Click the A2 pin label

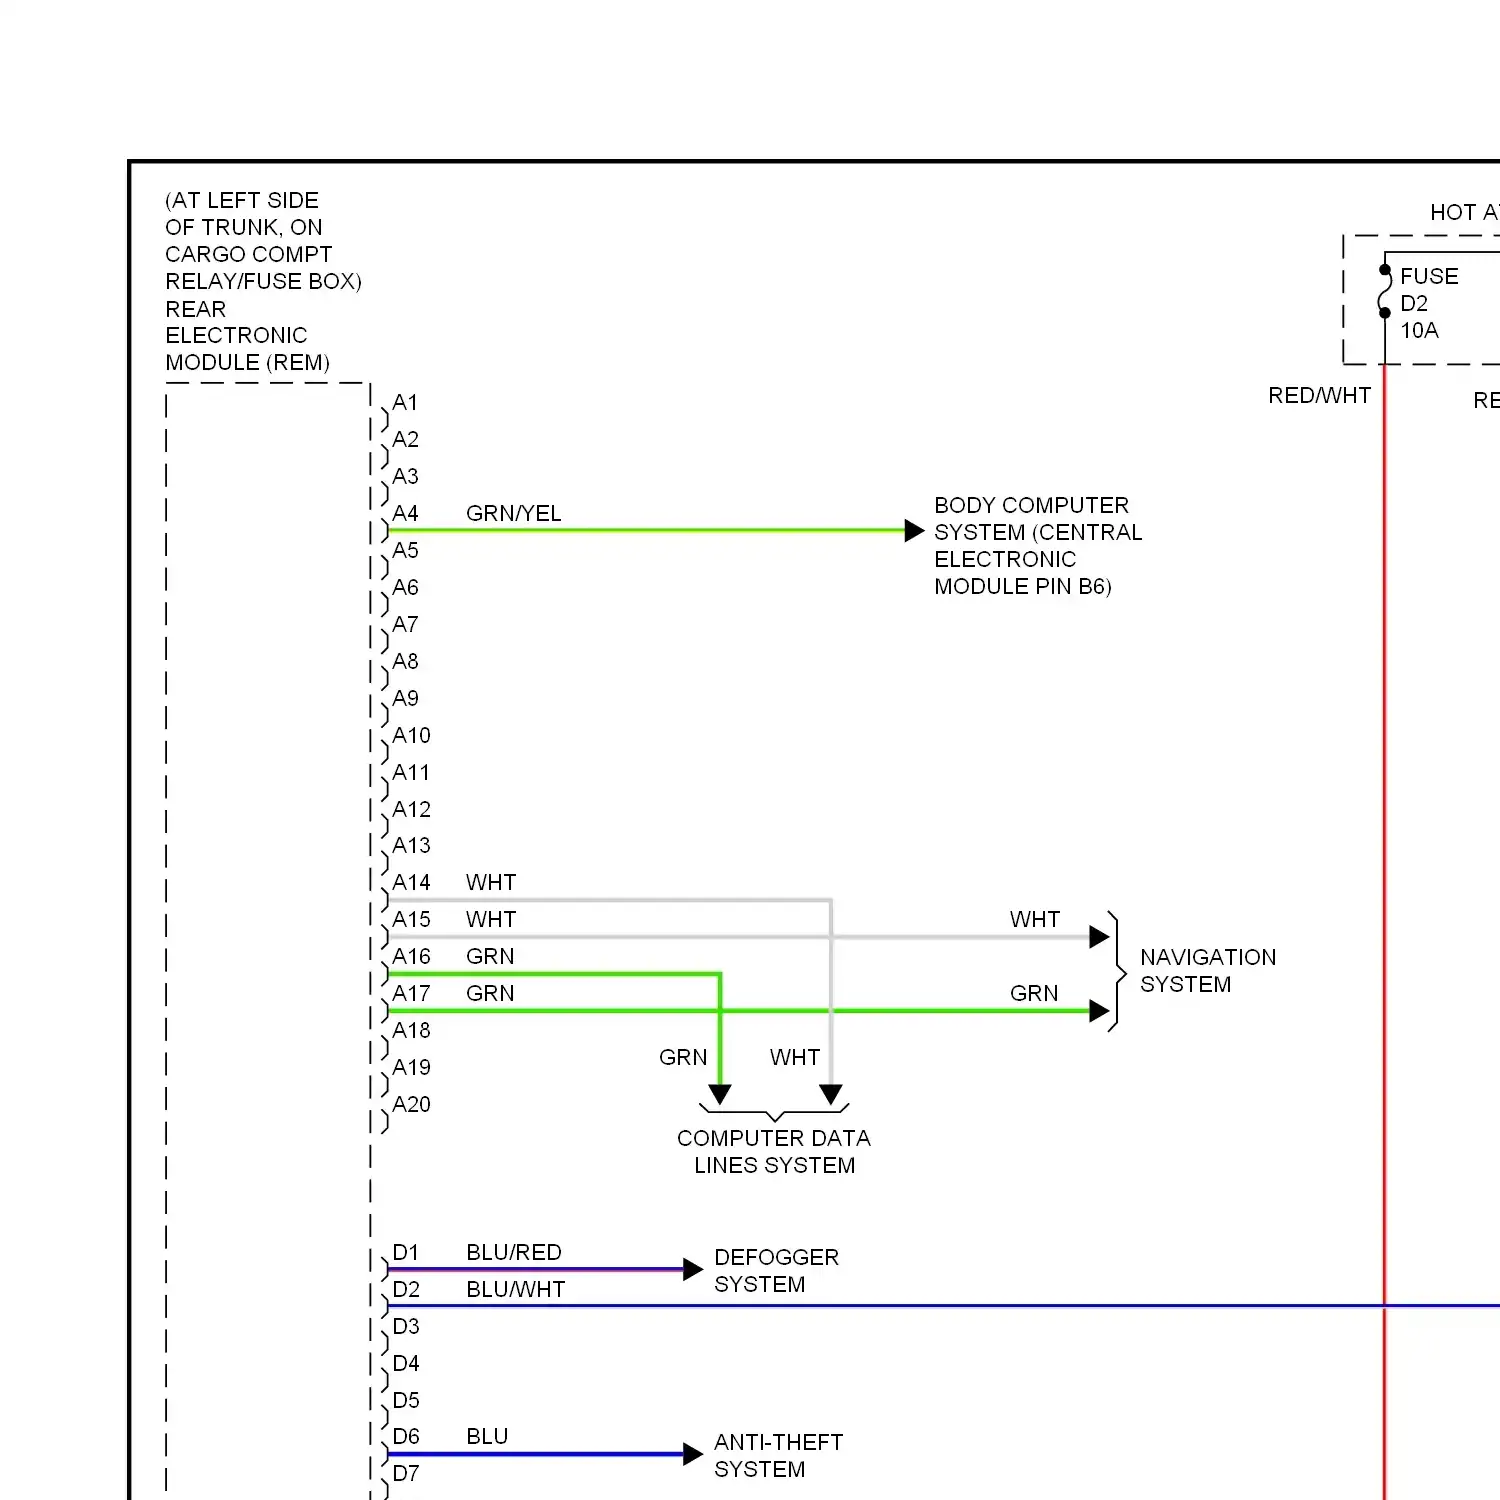tap(405, 440)
